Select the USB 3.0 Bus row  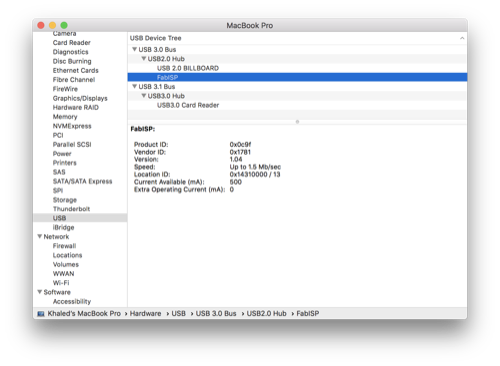coord(297,49)
